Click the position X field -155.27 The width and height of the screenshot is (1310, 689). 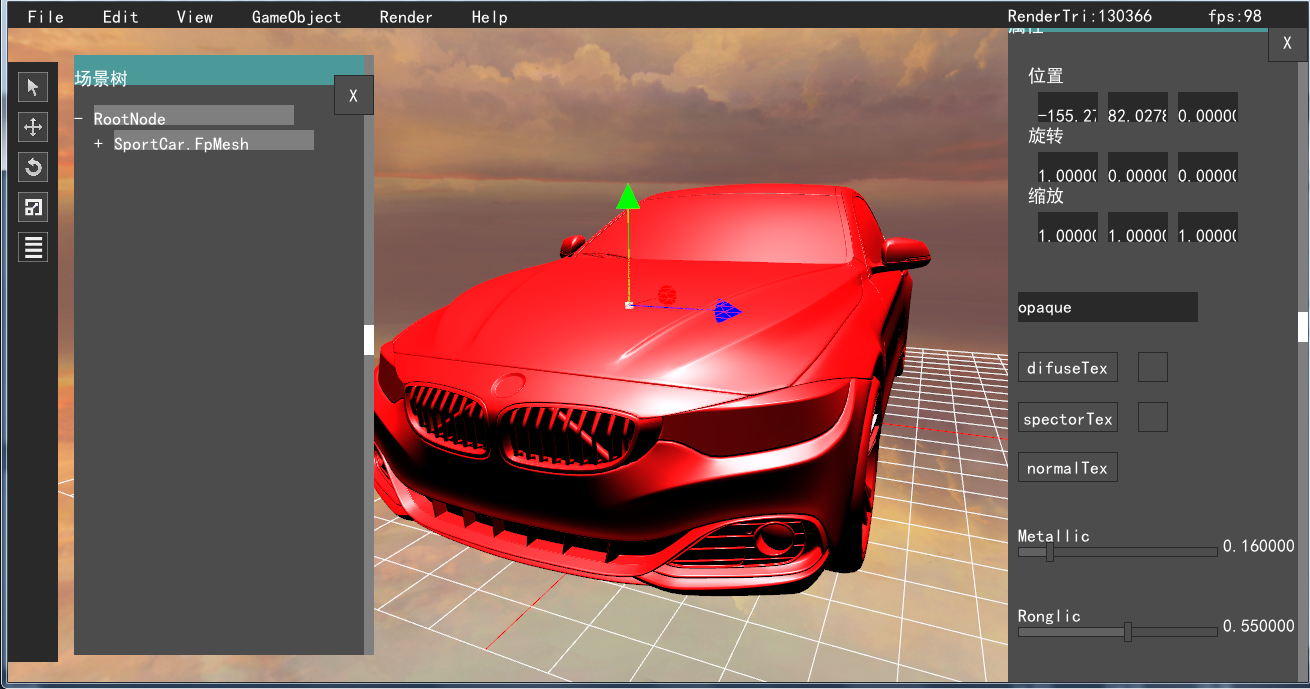(x=1067, y=108)
